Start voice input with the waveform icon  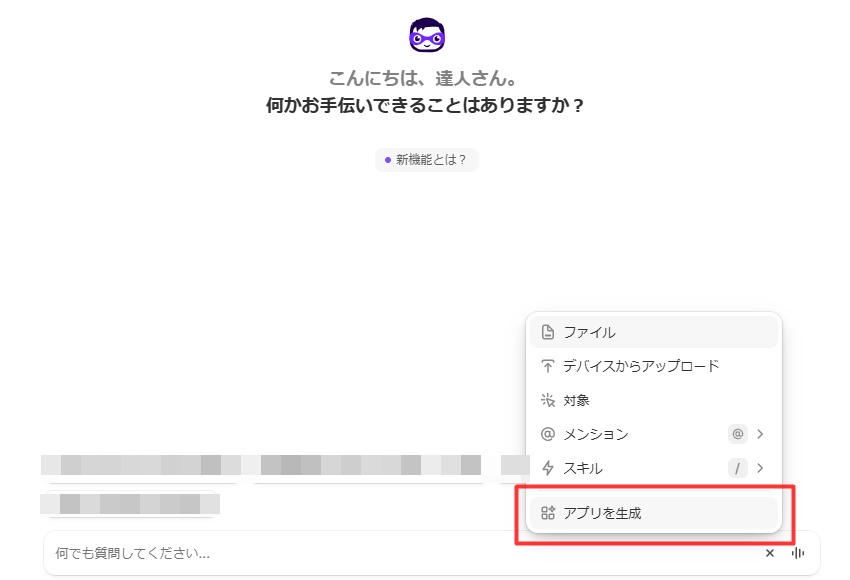click(x=799, y=553)
